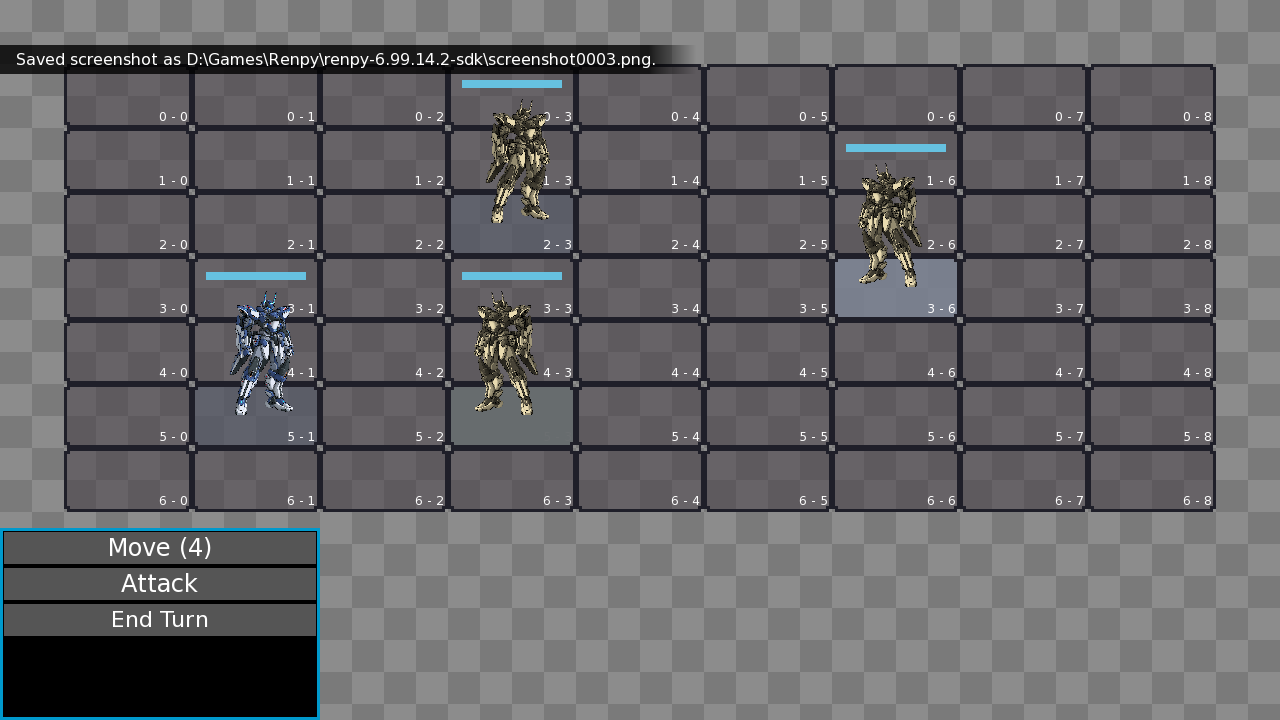
Task: Select grid cell 2-2
Action: [x=384, y=224]
